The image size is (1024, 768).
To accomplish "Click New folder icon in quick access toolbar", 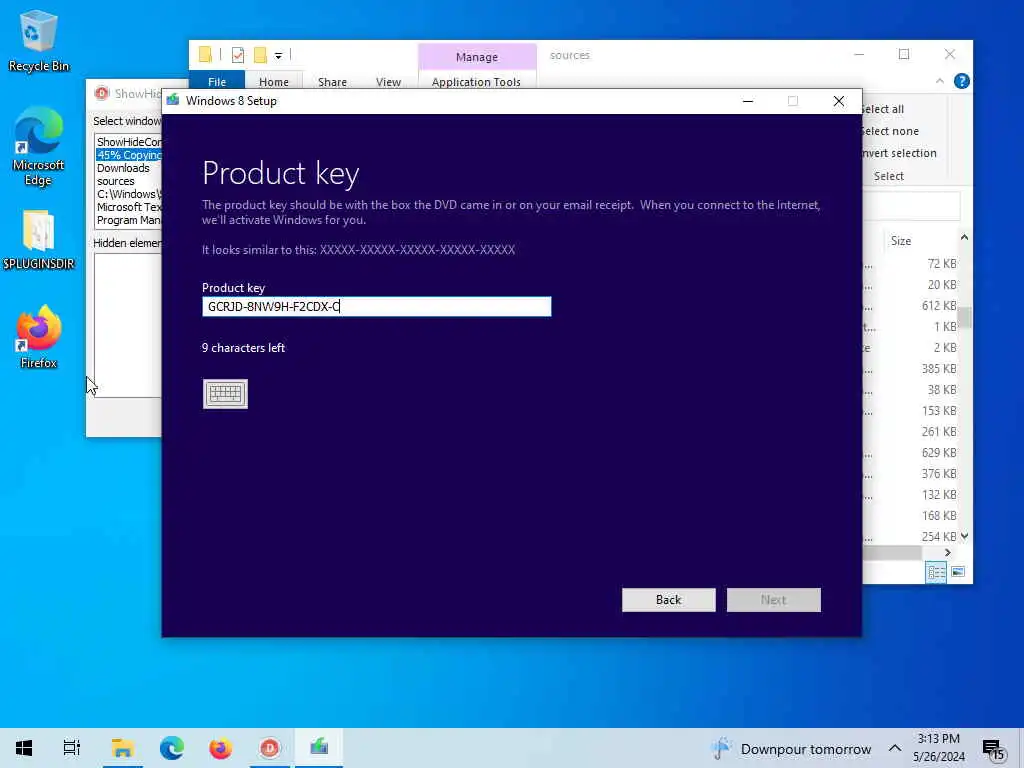I will point(260,55).
